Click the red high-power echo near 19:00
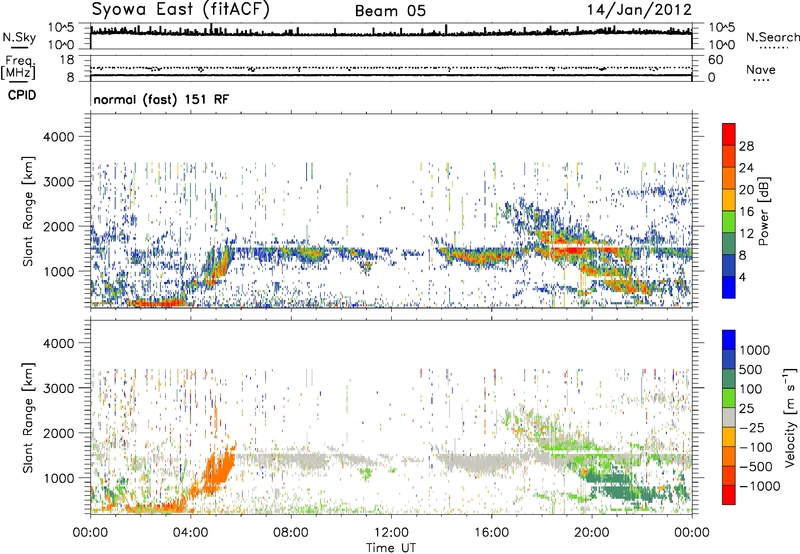 pos(571,250)
